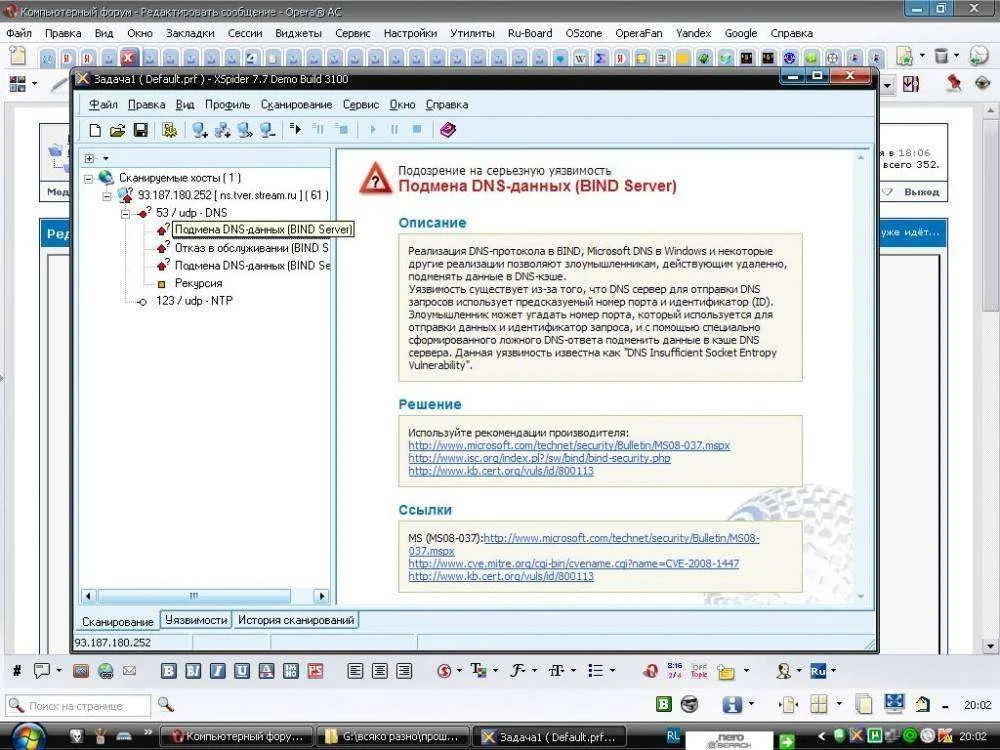Toggle italic I button in Opera bottom toolbar
The width and height of the screenshot is (1000, 750).
coord(217,670)
